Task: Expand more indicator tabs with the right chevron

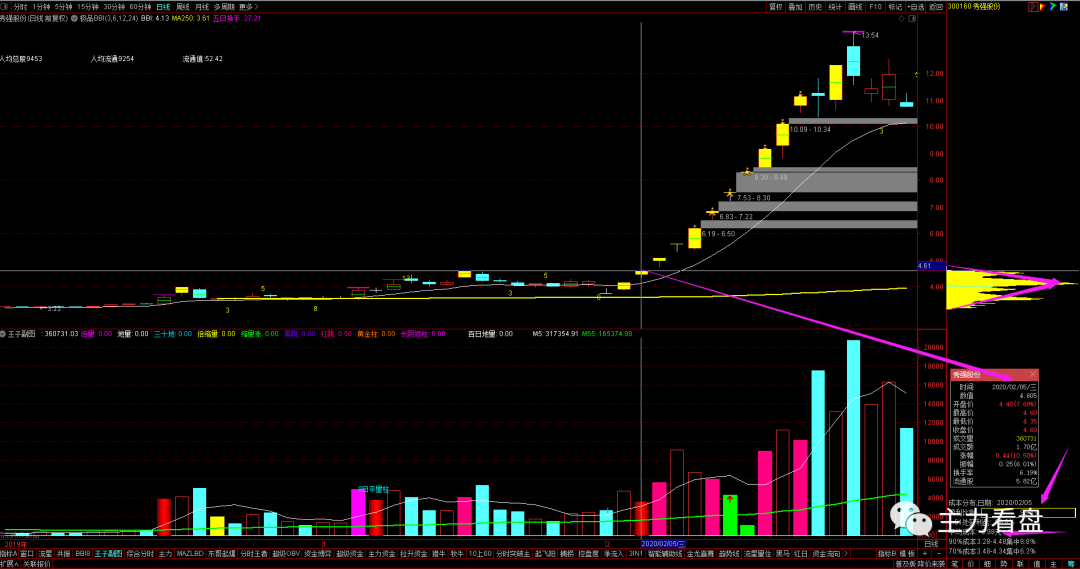Action: coord(846,554)
